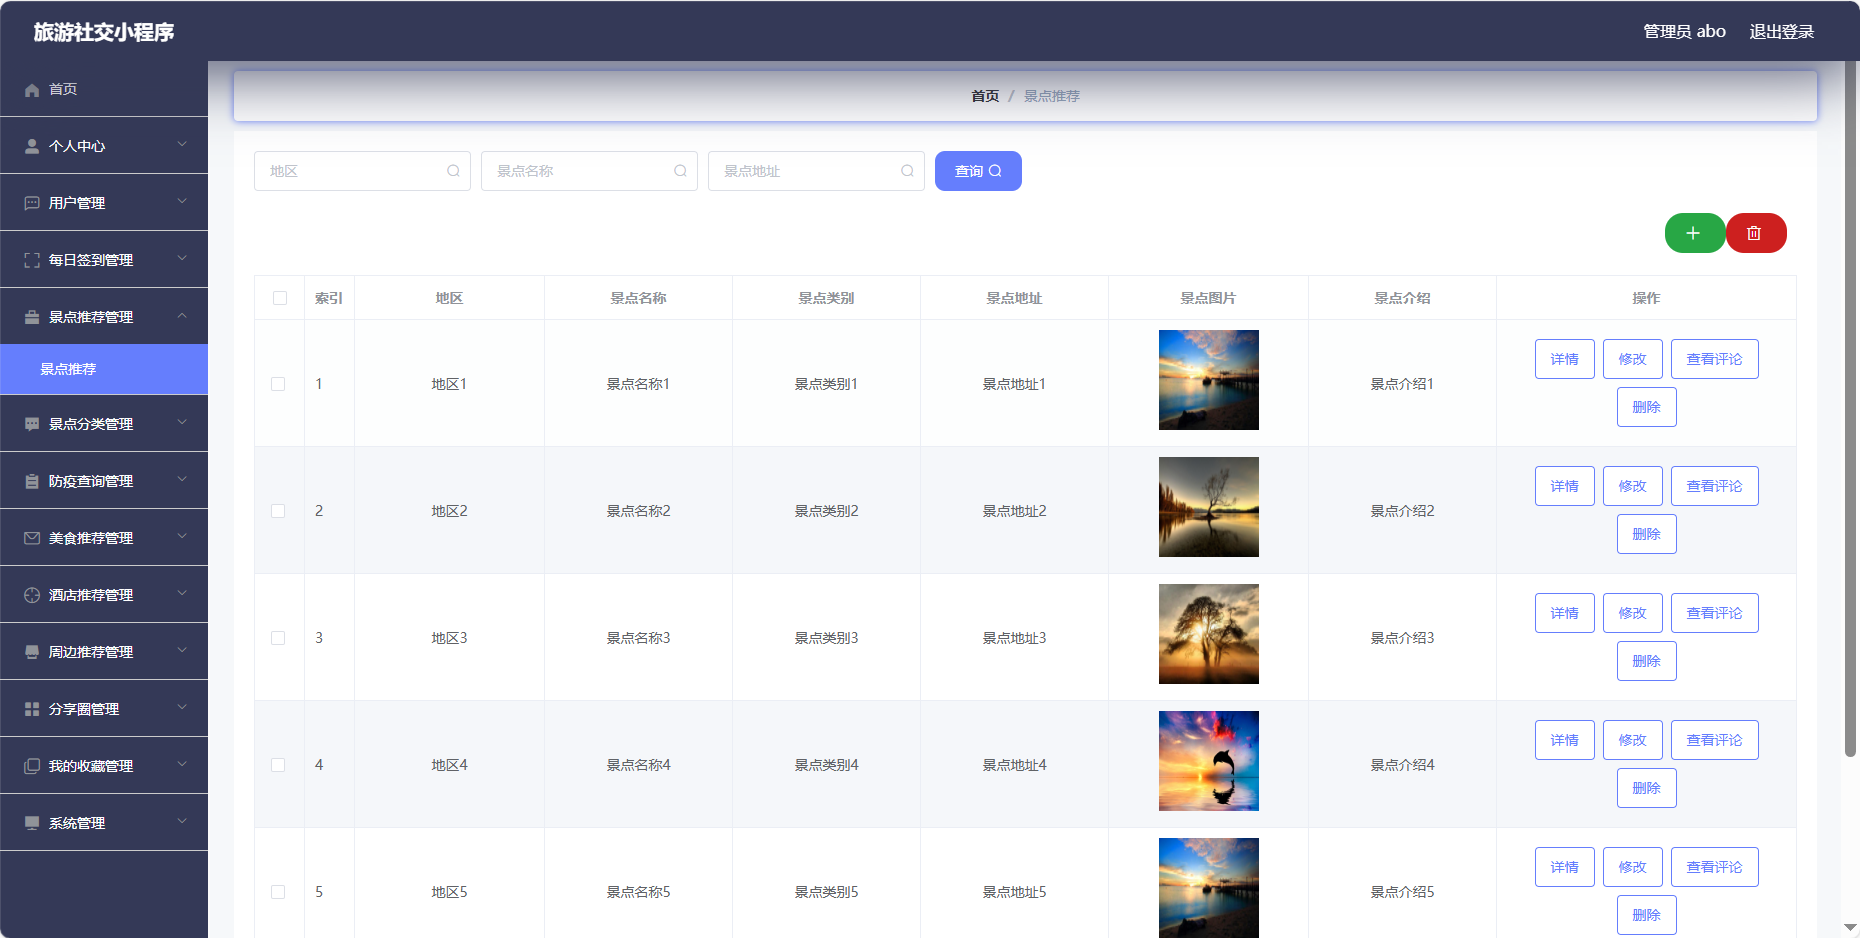Check the checkbox for row 5
This screenshot has height=938, width=1860.
pyautogui.click(x=278, y=892)
